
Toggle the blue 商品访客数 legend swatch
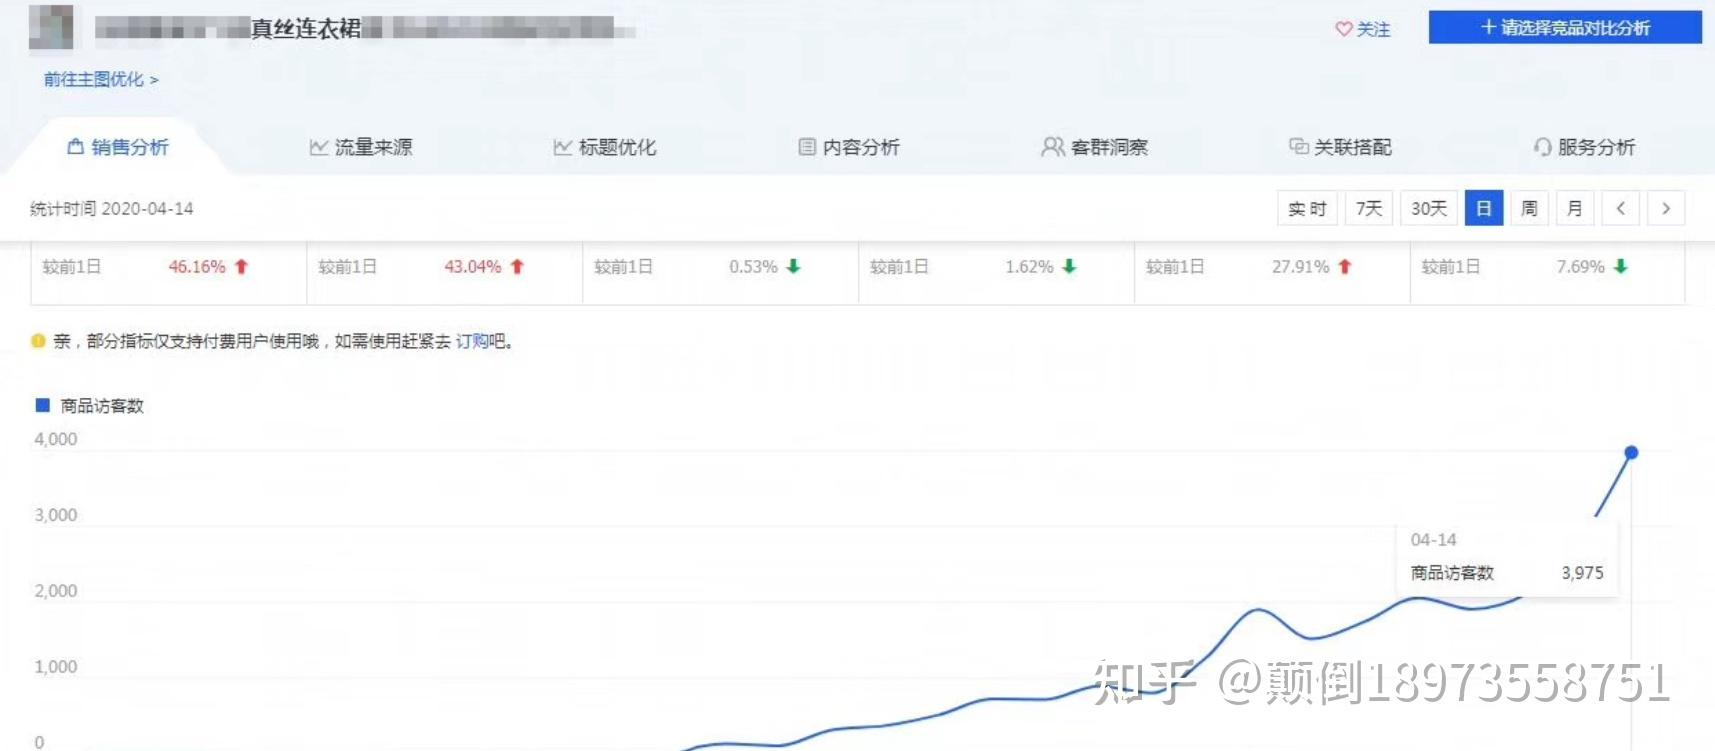coord(43,405)
